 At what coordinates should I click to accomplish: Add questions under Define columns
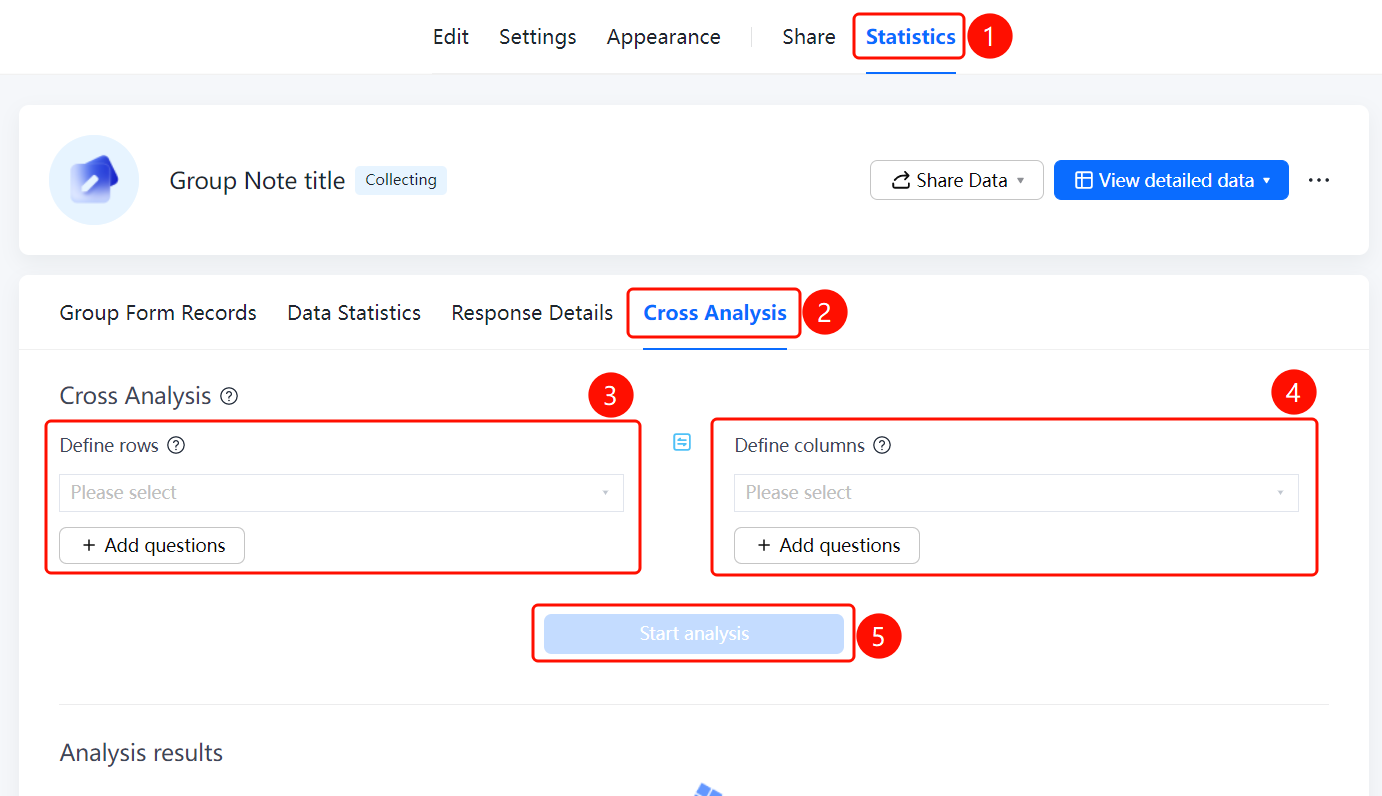tap(827, 545)
